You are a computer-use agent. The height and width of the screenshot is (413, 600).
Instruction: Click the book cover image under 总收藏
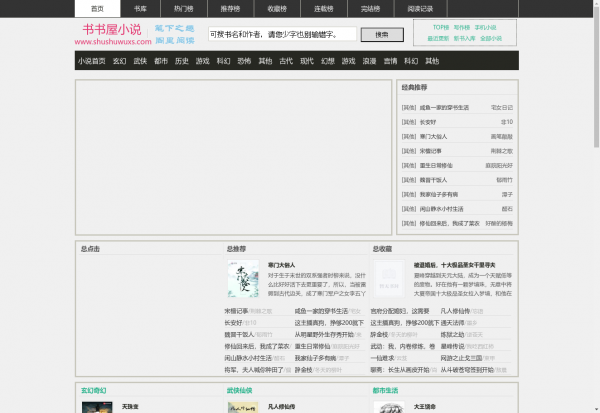click(x=389, y=279)
